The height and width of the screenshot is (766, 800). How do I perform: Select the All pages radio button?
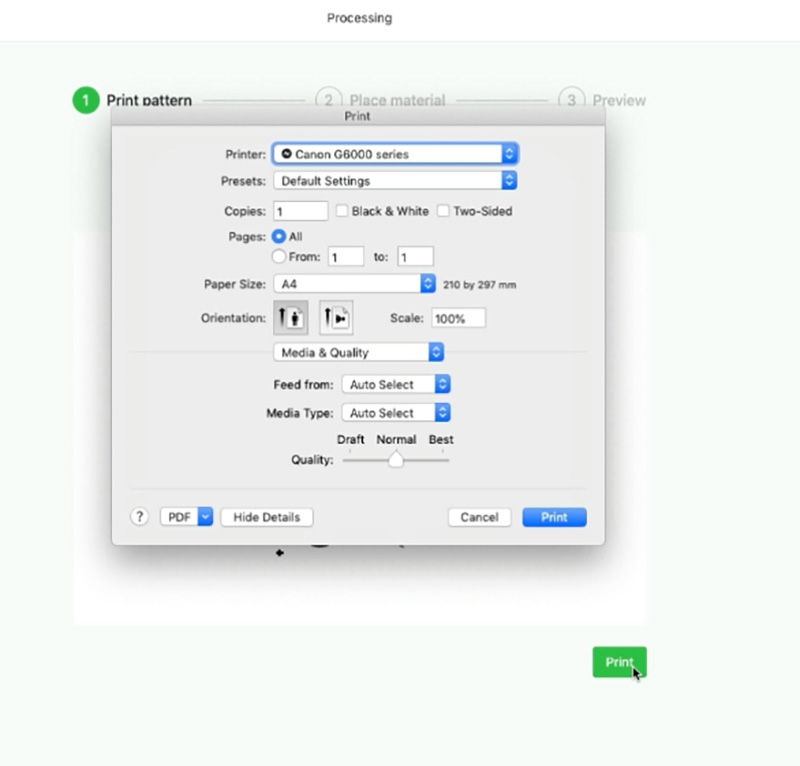[279, 237]
